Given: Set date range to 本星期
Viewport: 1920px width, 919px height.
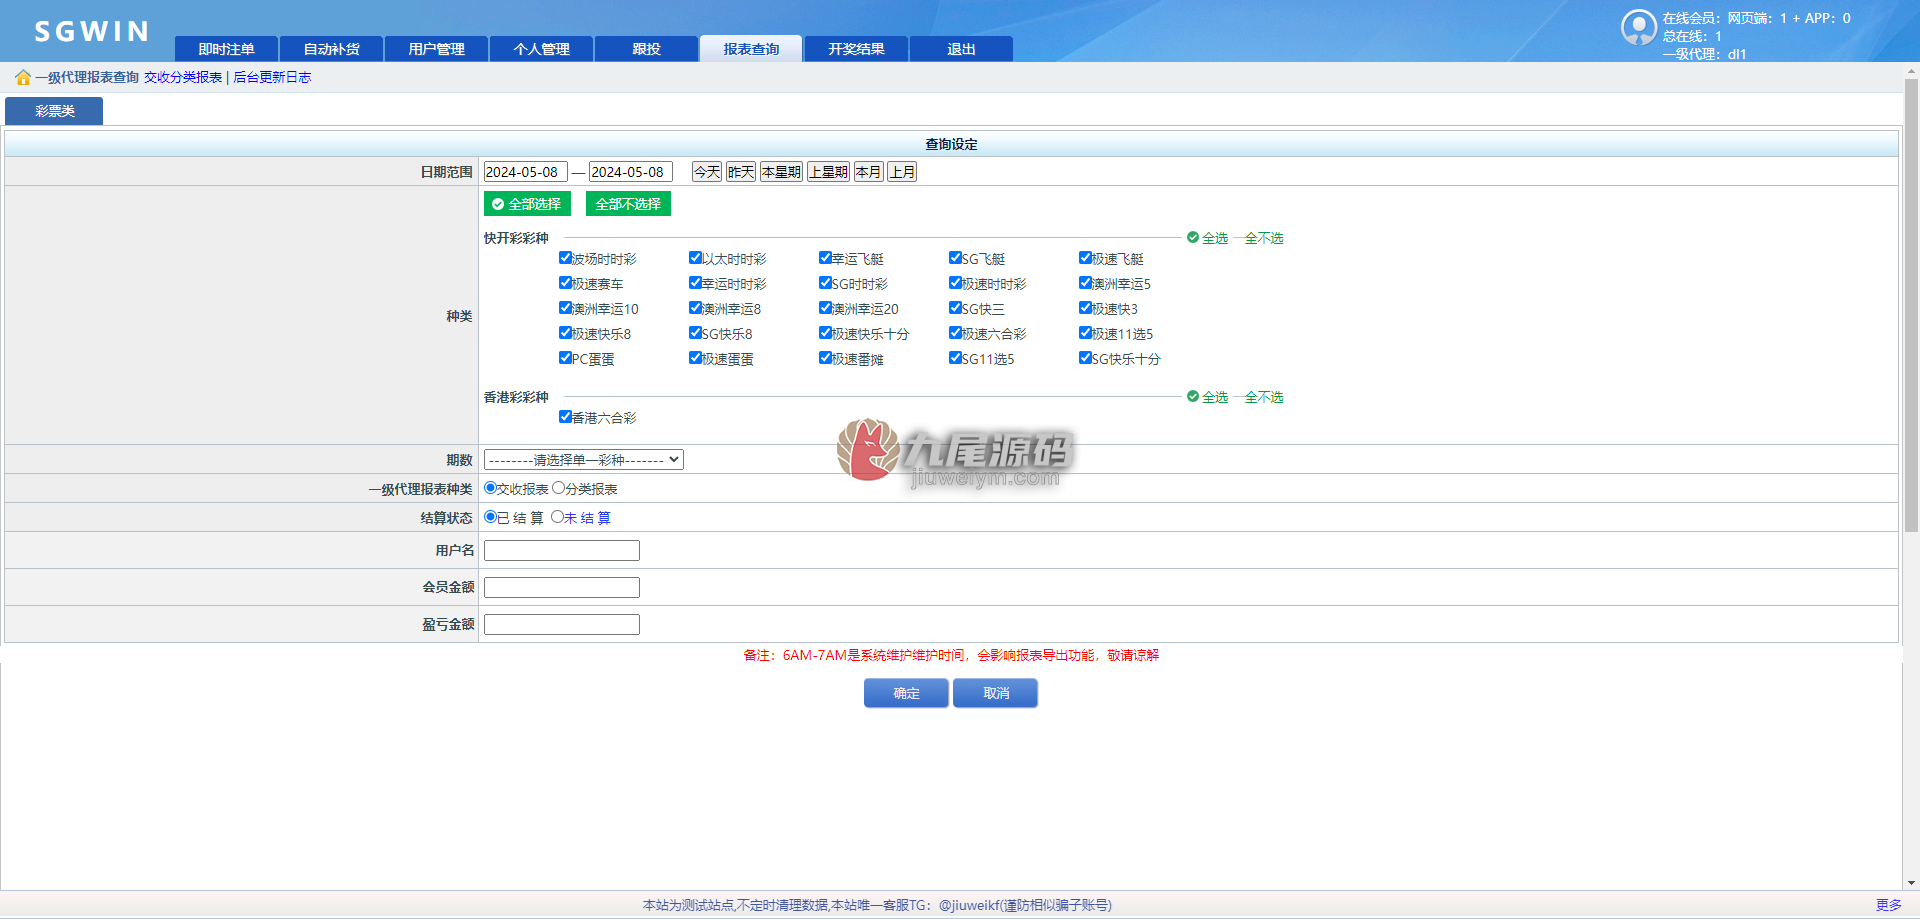Looking at the screenshot, I should pyautogui.click(x=781, y=172).
